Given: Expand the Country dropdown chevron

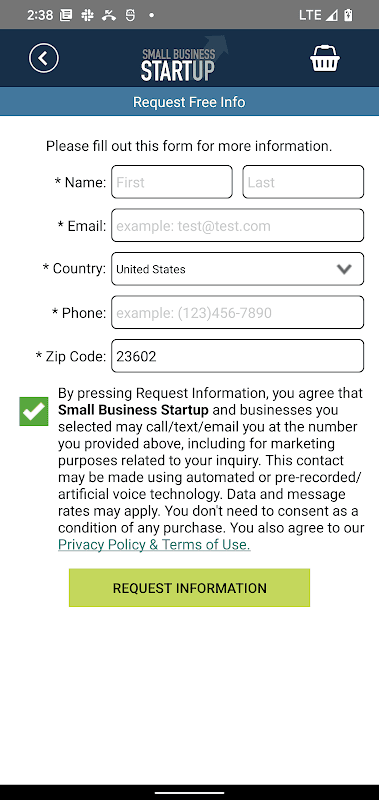Looking at the screenshot, I should point(344,269).
